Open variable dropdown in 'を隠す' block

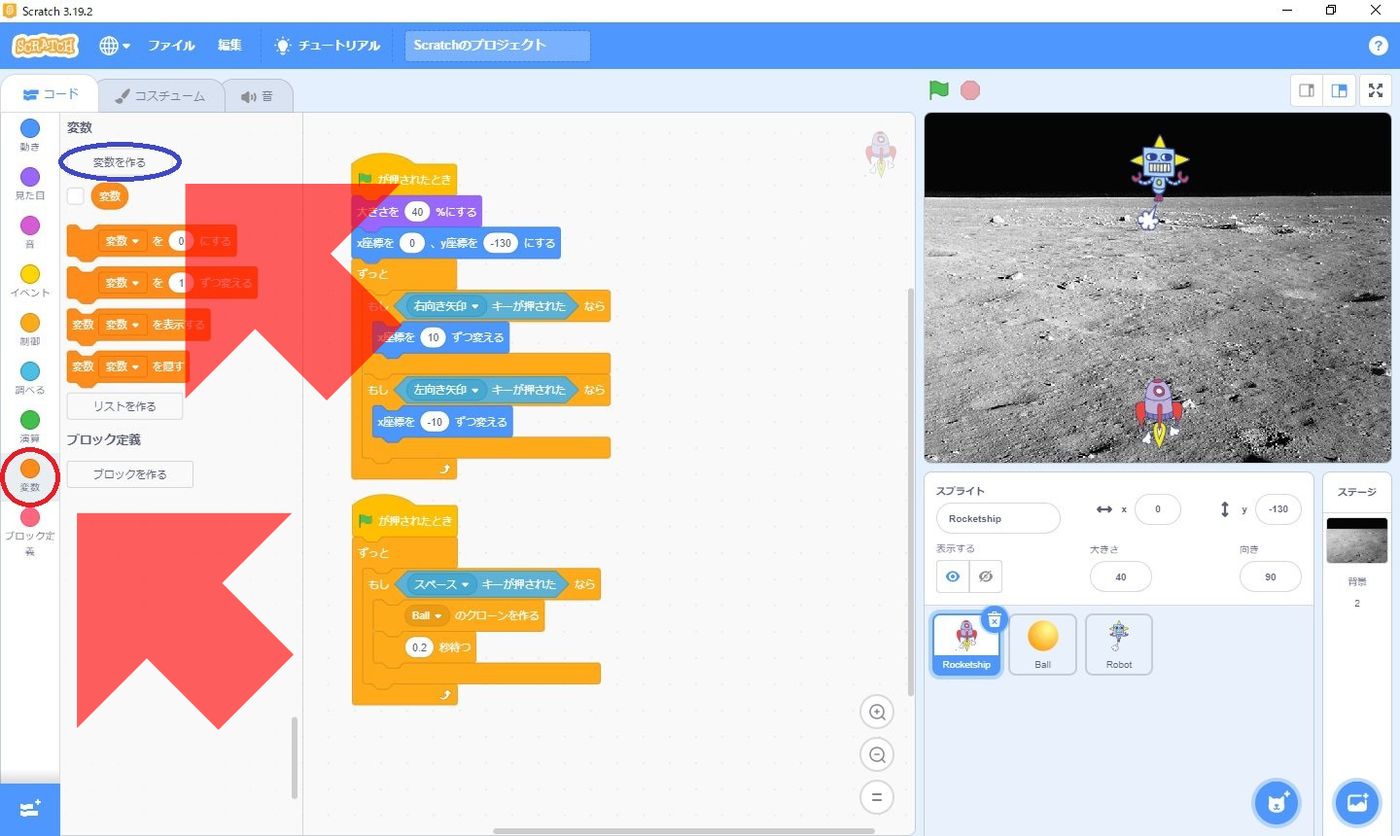click(x=123, y=366)
